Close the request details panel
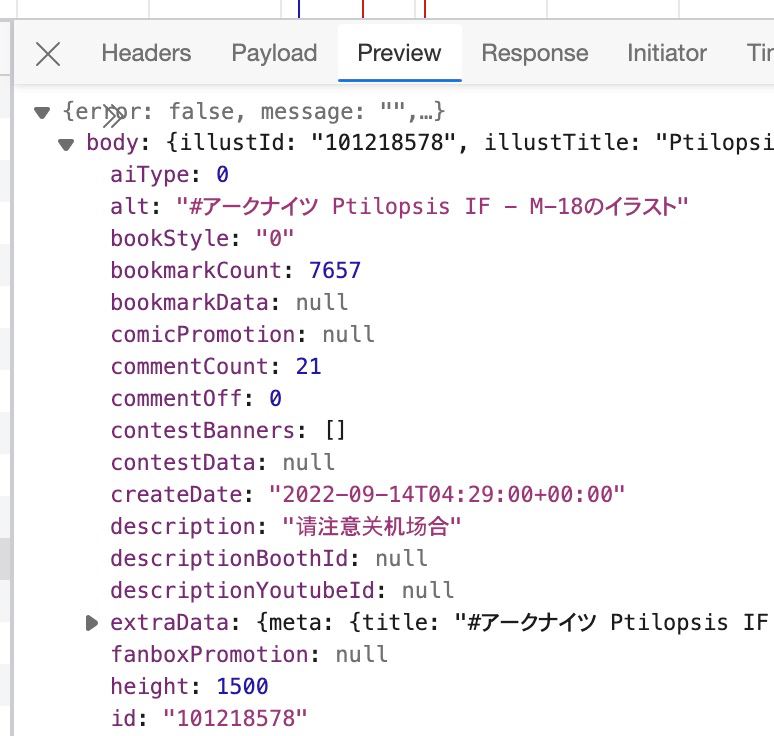Viewport: 774px width, 736px height. pyautogui.click(x=48, y=53)
